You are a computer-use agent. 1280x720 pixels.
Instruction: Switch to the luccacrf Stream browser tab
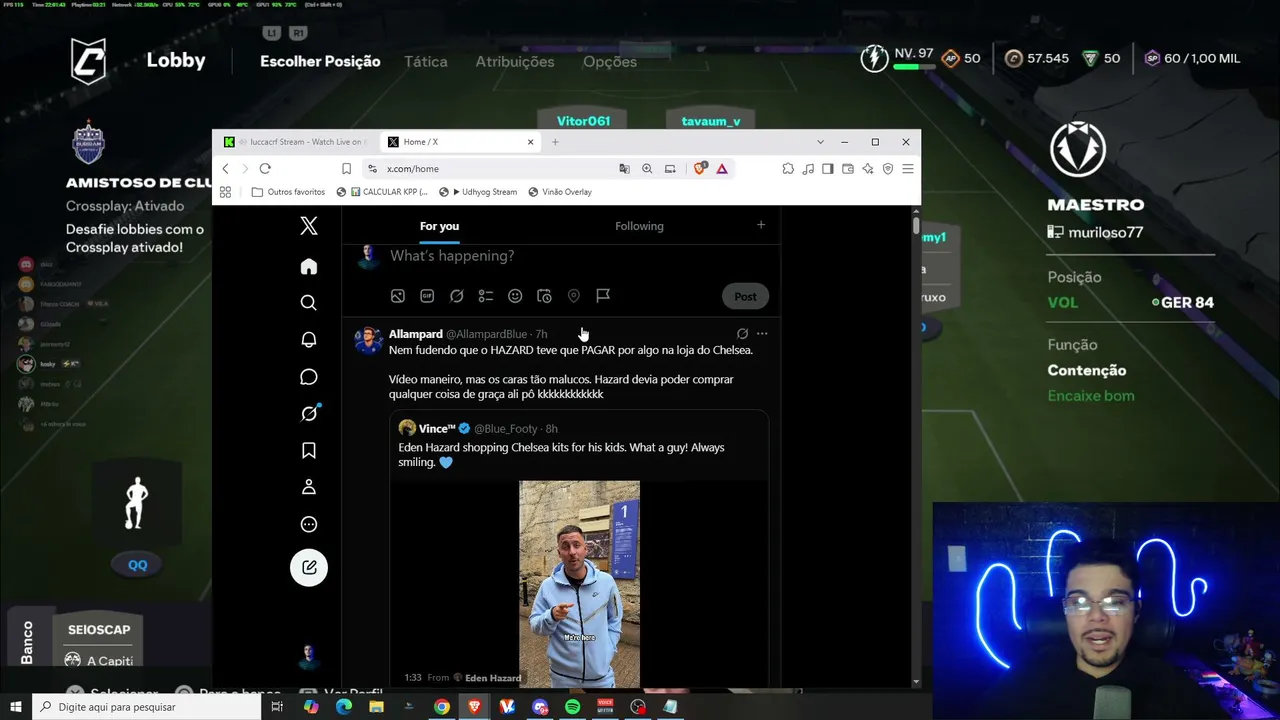pos(298,142)
